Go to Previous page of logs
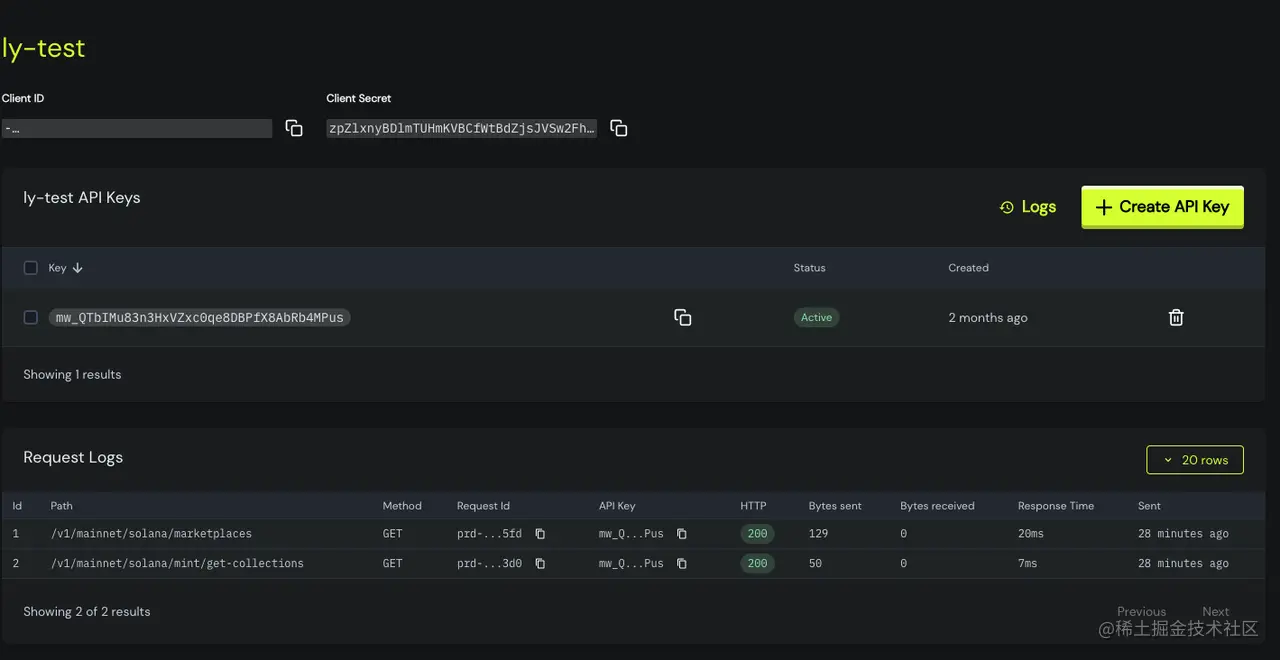 click(1141, 612)
